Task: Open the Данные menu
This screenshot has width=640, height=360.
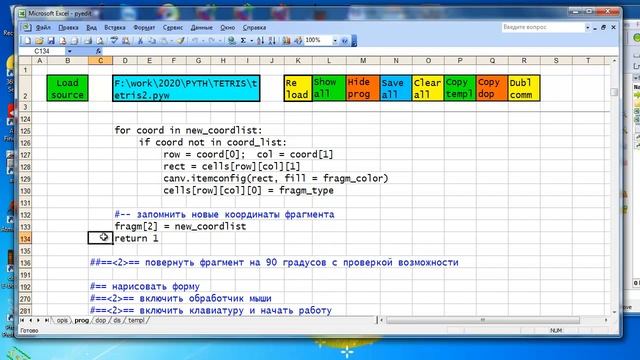Action: click(202, 27)
